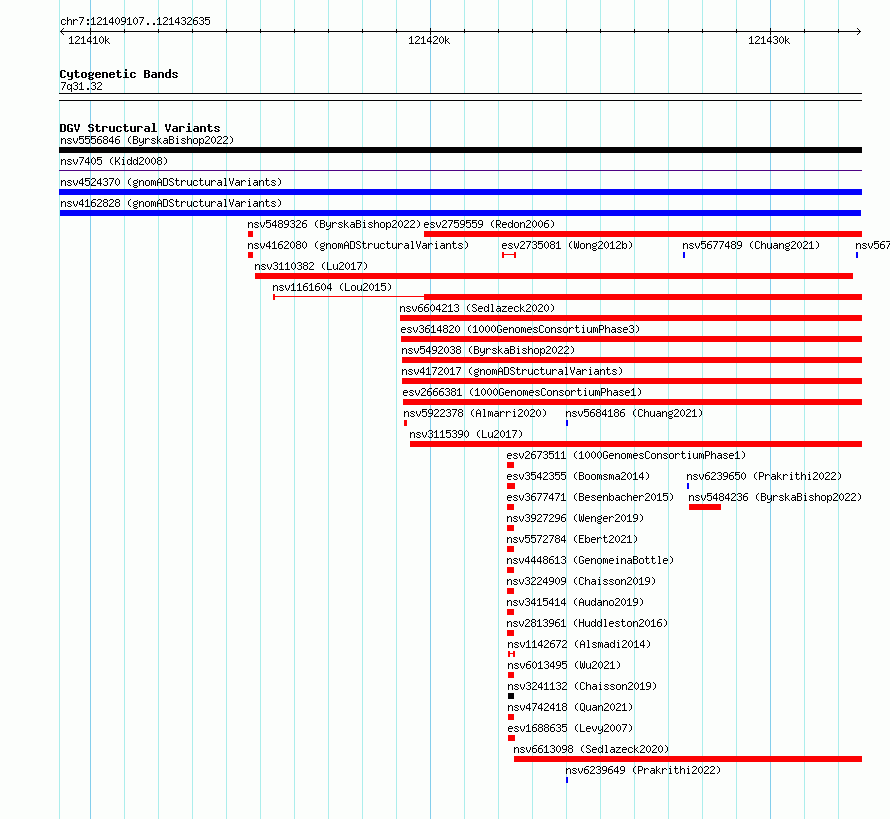Click the Cytogenetic Bands track title
The image size is (890, 819).
(119, 74)
